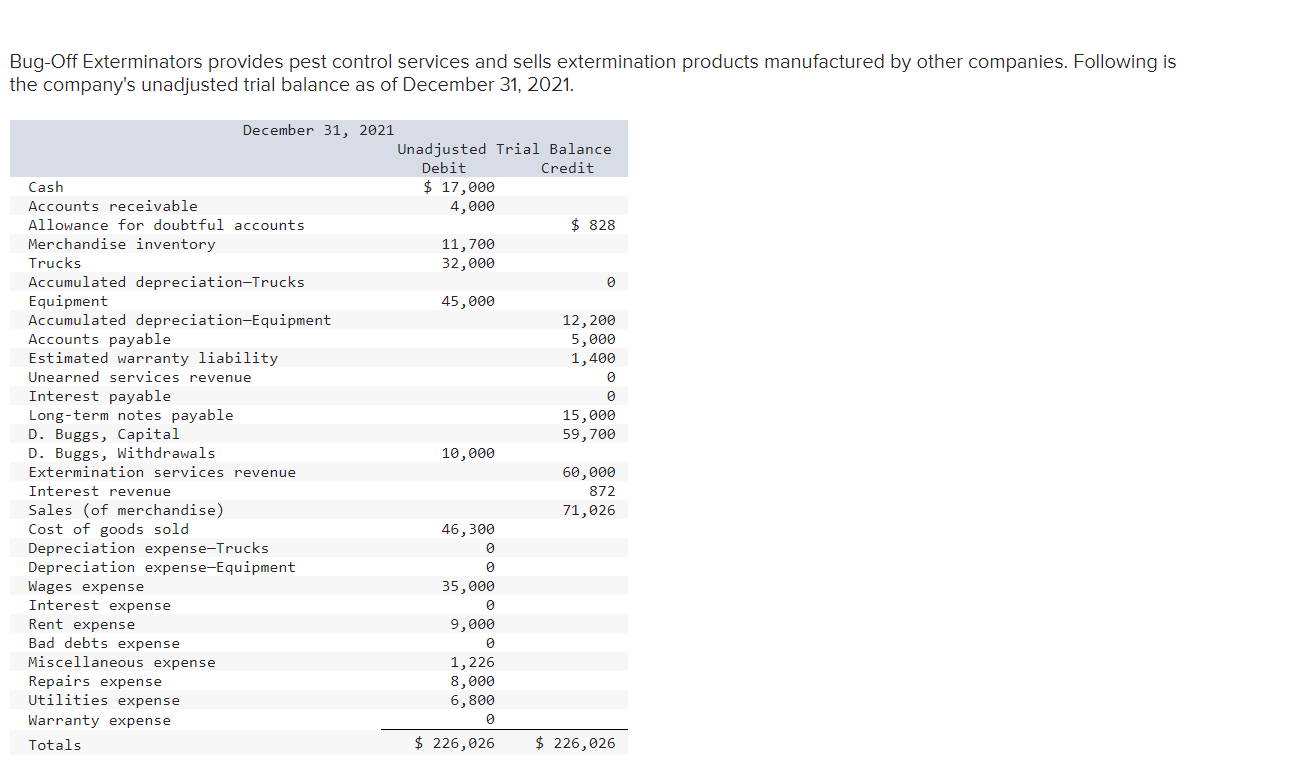Click the 'December 31, 2021' table heading
This screenshot has height=760, width=1311.
(x=318, y=130)
